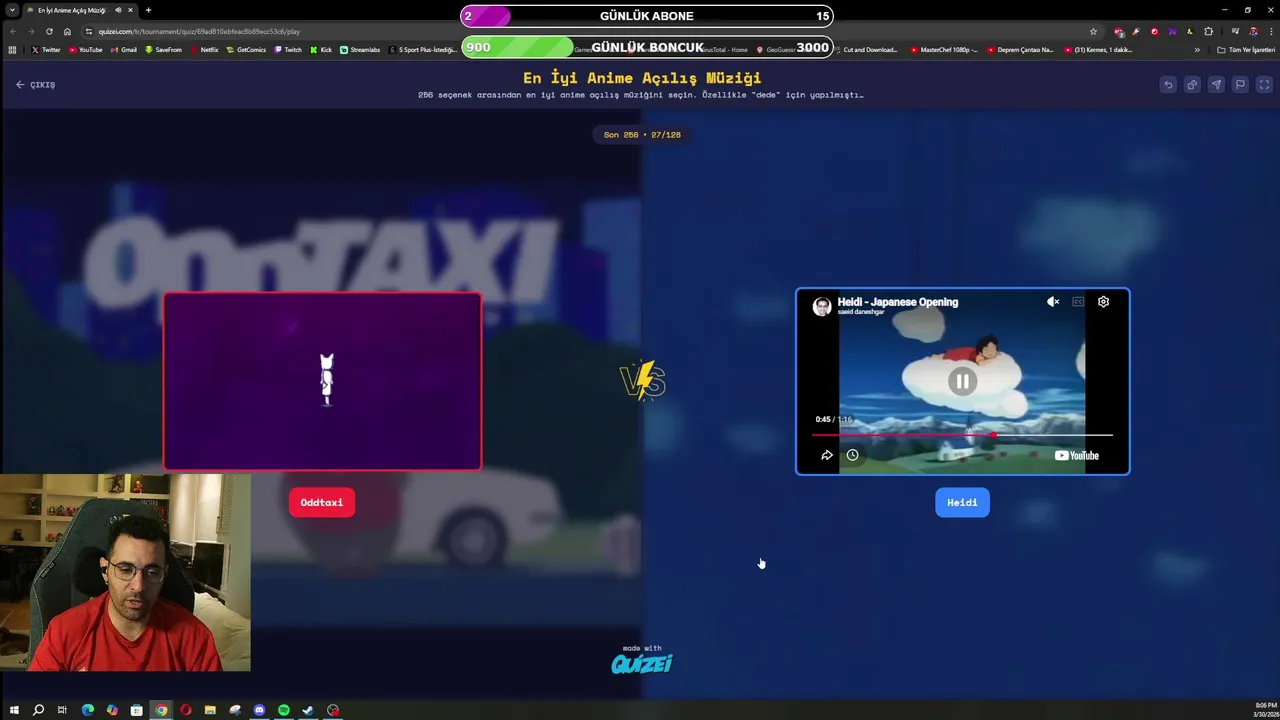Enter fullscreen with the quiz header icon
Screen dimensions: 1280x720
coord(1264,85)
